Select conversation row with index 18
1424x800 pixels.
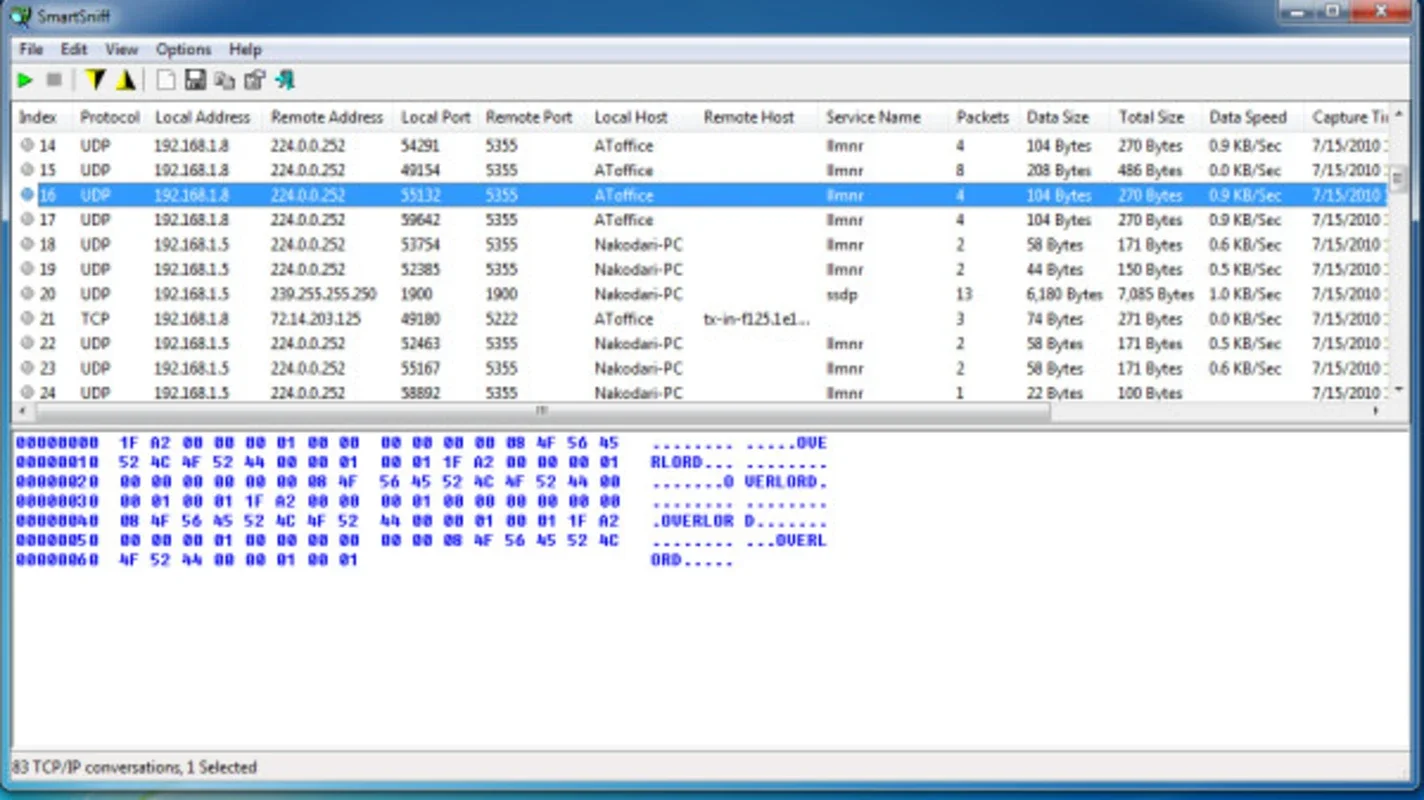tap(701, 245)
